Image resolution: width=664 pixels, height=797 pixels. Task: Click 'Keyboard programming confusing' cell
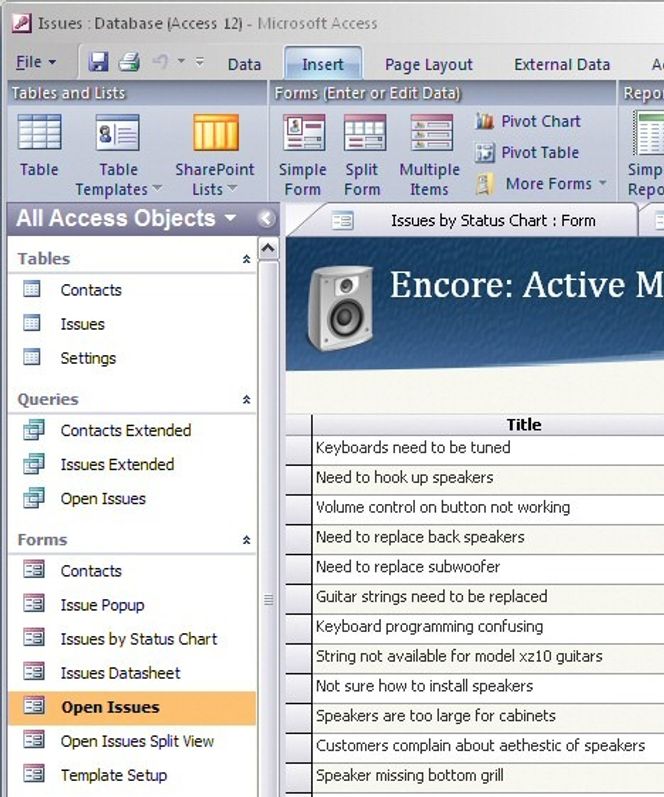coord(488,627)
